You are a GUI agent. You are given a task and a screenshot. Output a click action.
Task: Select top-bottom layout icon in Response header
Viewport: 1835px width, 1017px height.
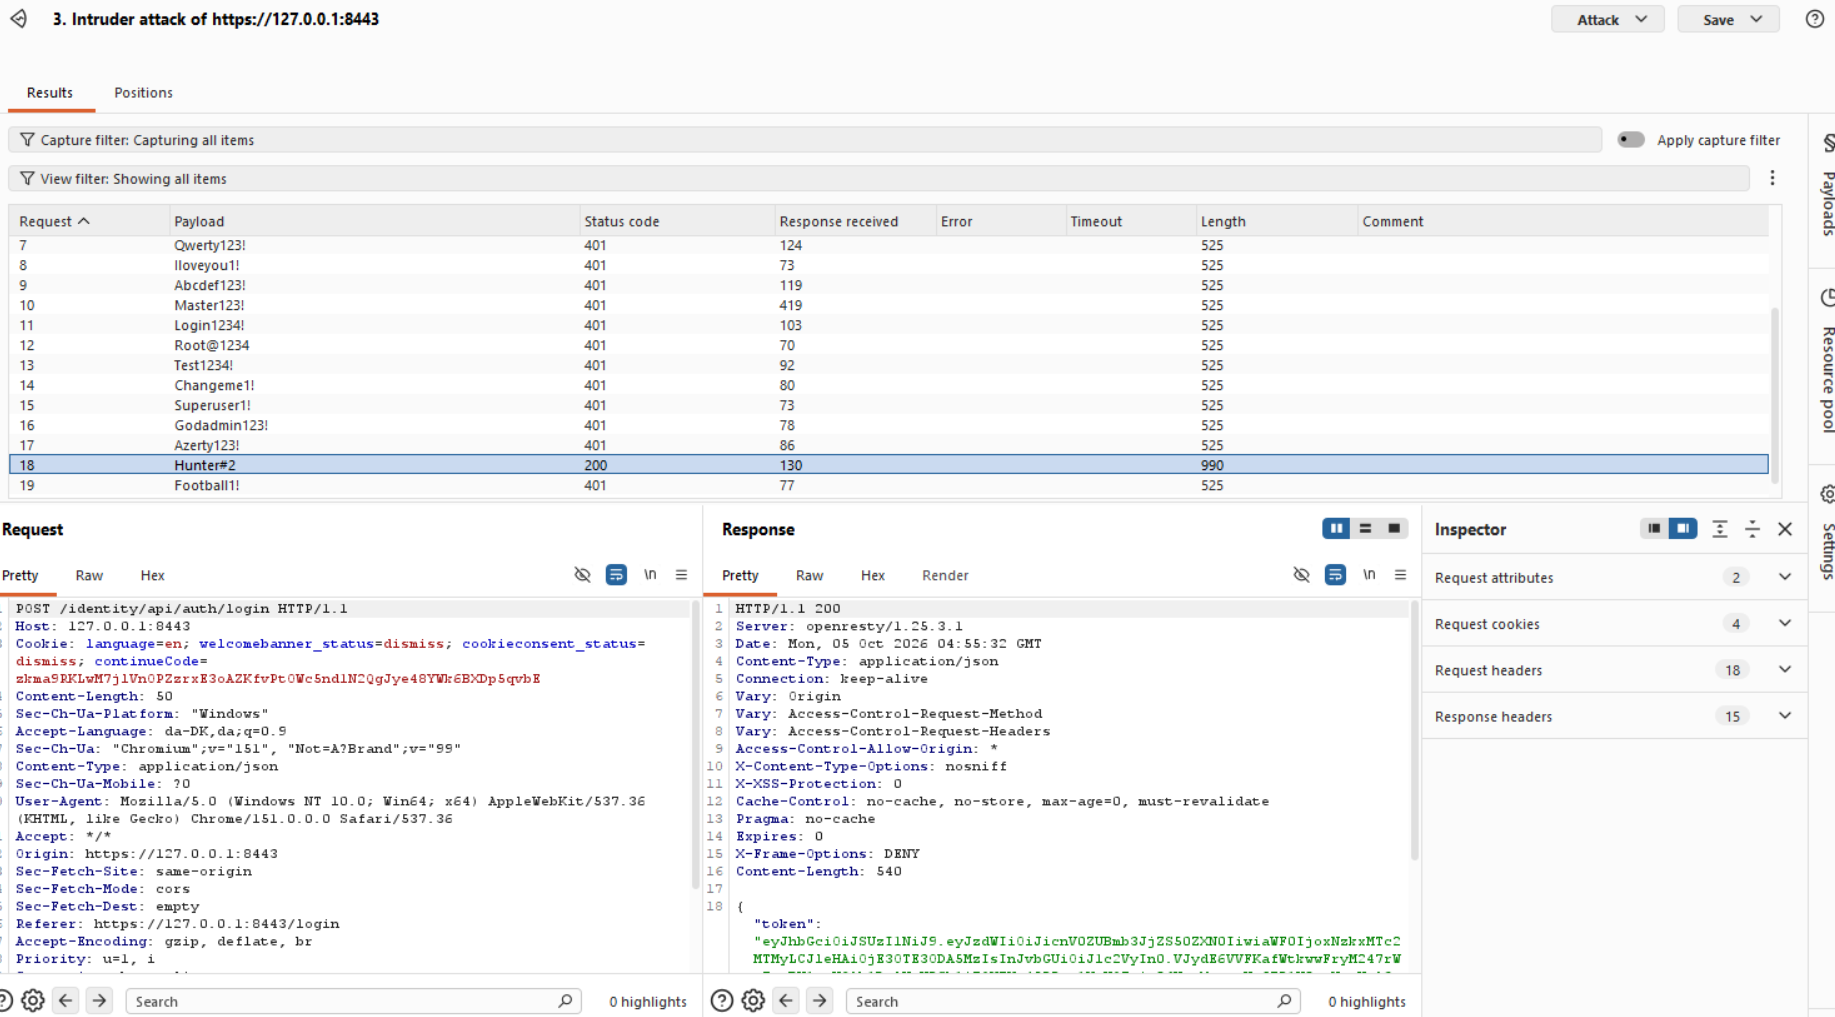pyautogui.click(x=1365, y=528)
